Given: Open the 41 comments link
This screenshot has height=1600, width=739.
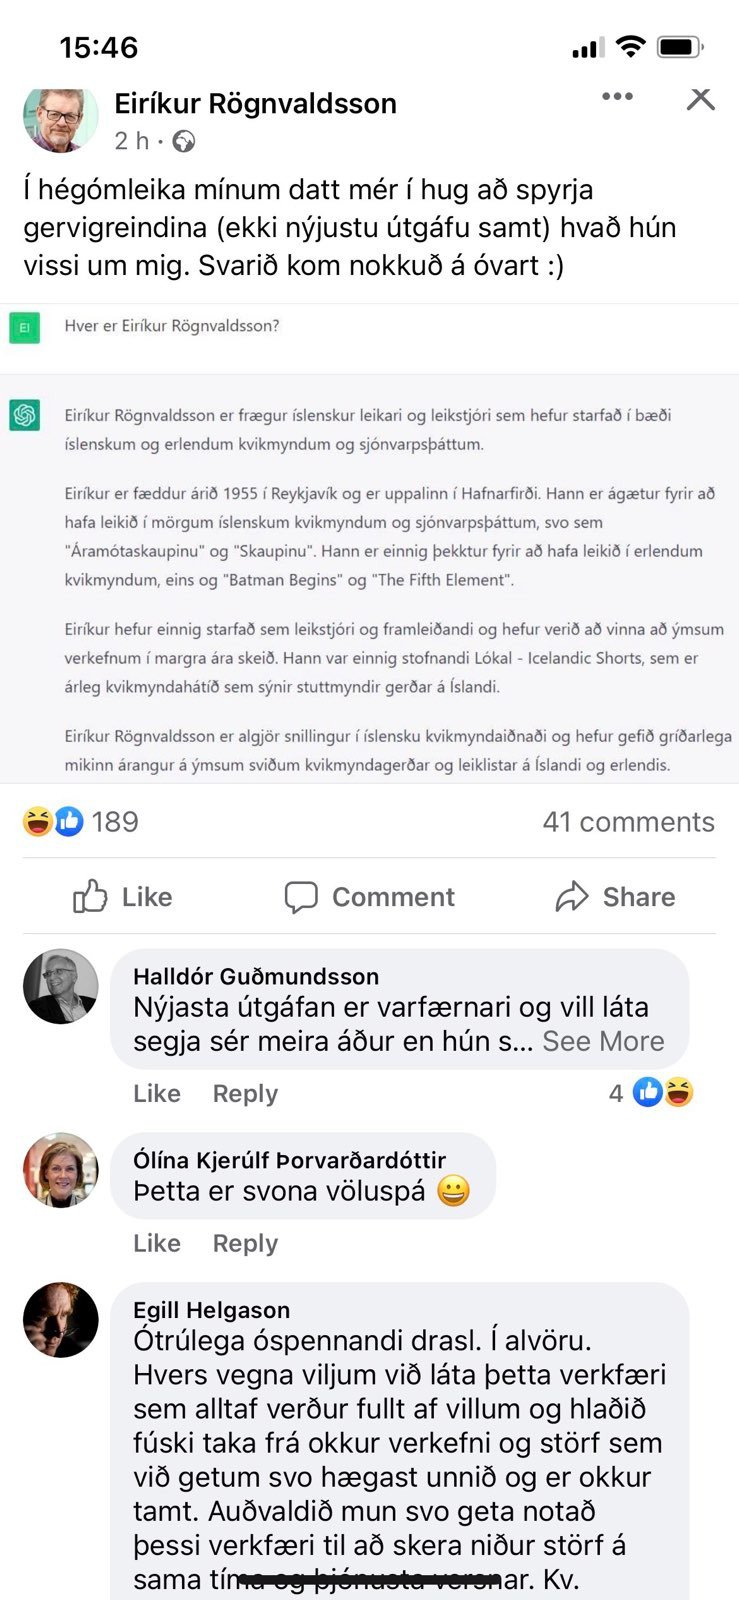Looking at the screenshot, I should (628, 822).
